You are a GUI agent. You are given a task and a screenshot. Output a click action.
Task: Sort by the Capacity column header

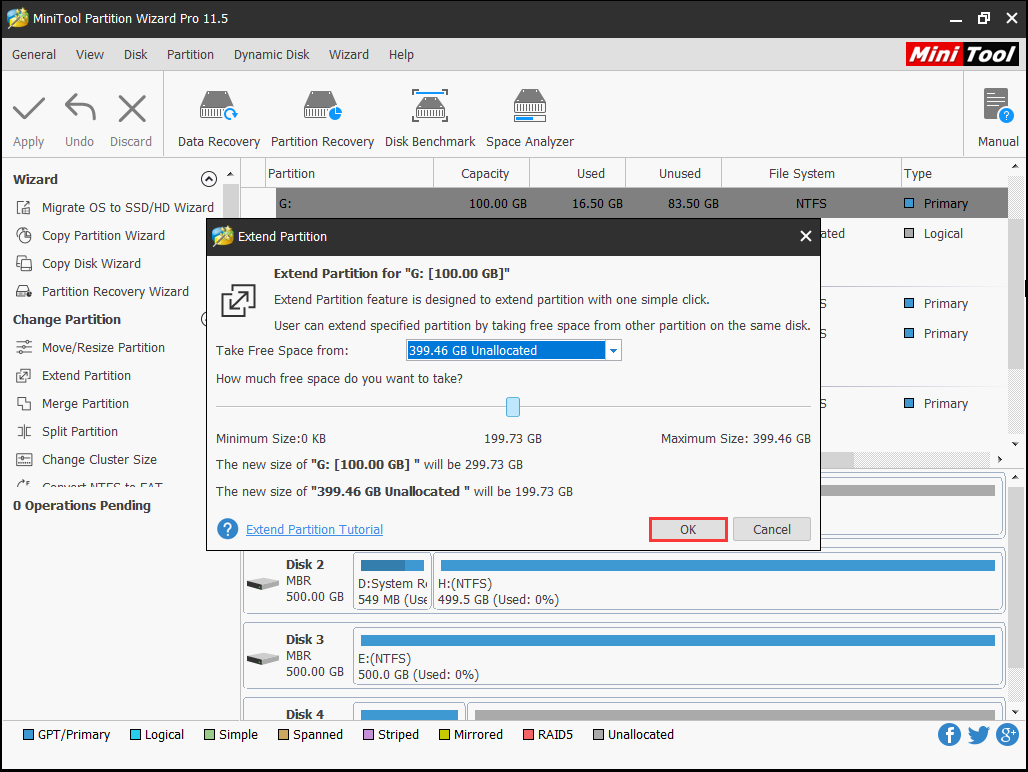tap(482, 174)
